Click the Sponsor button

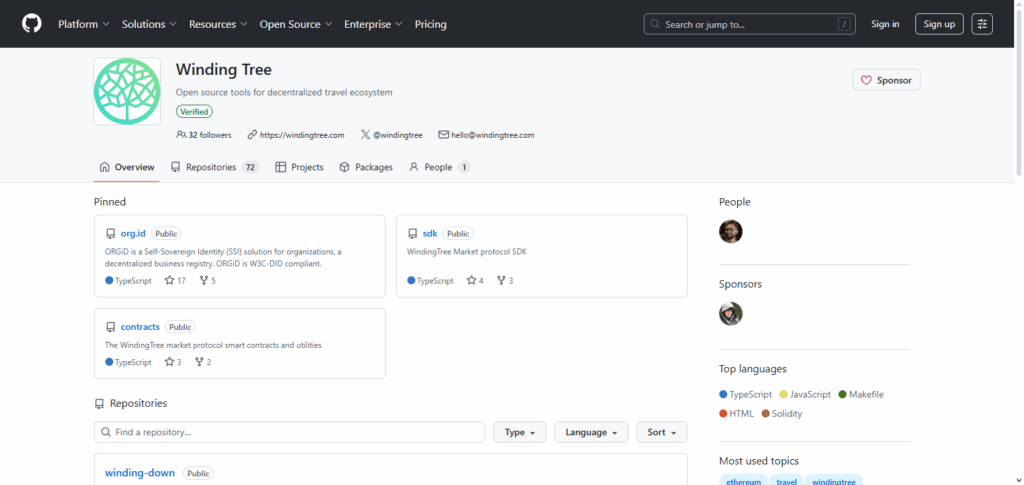(886, 80)
